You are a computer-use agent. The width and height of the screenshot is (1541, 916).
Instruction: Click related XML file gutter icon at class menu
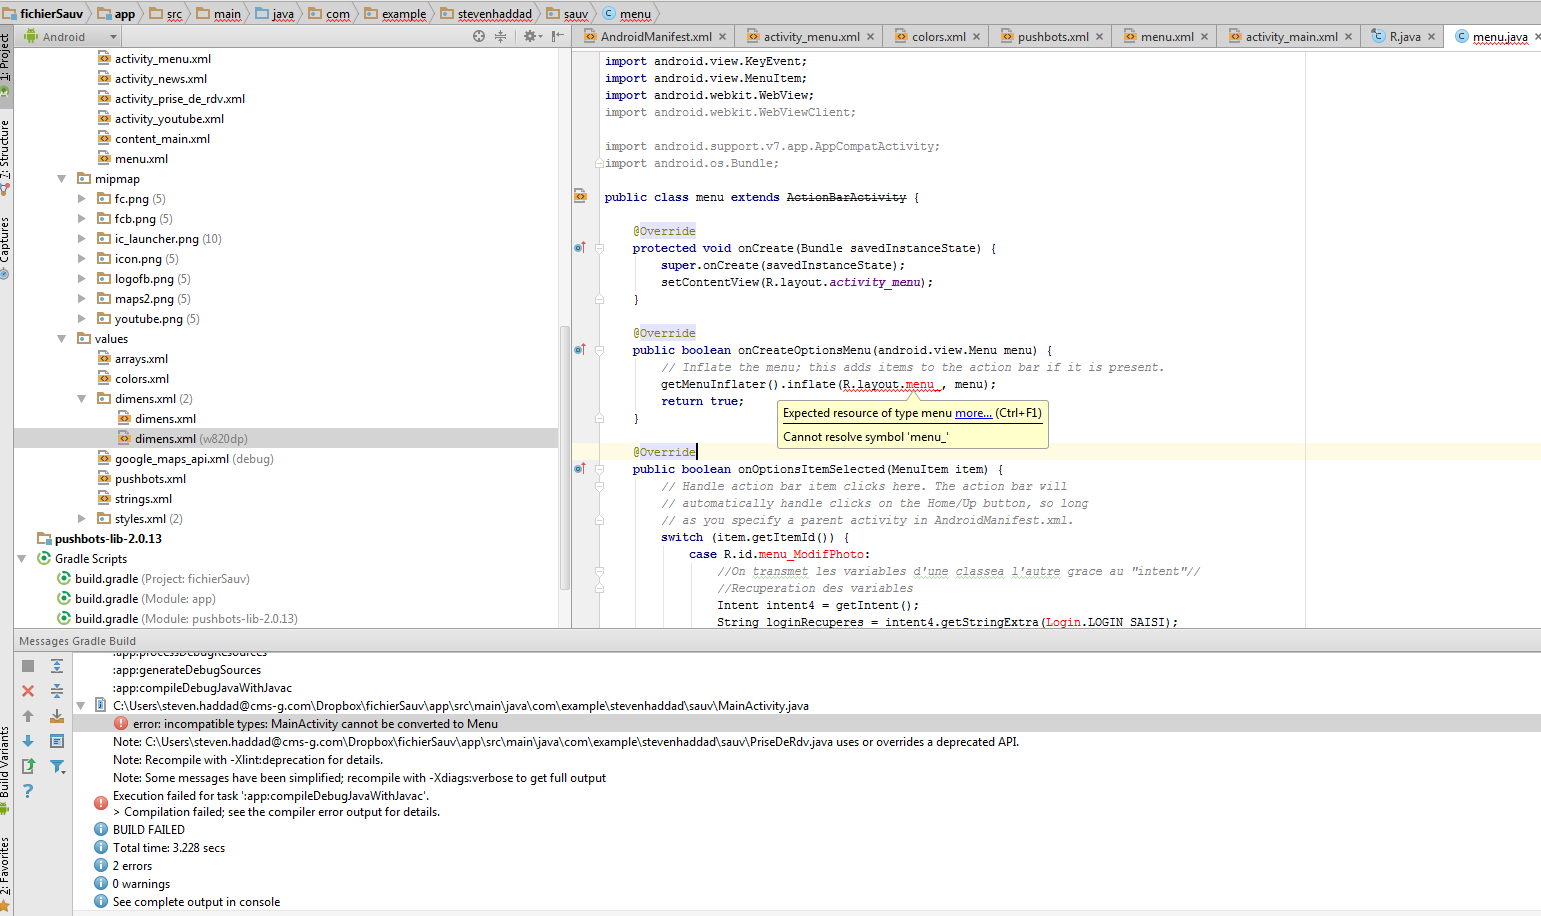[x=580, y=195]
